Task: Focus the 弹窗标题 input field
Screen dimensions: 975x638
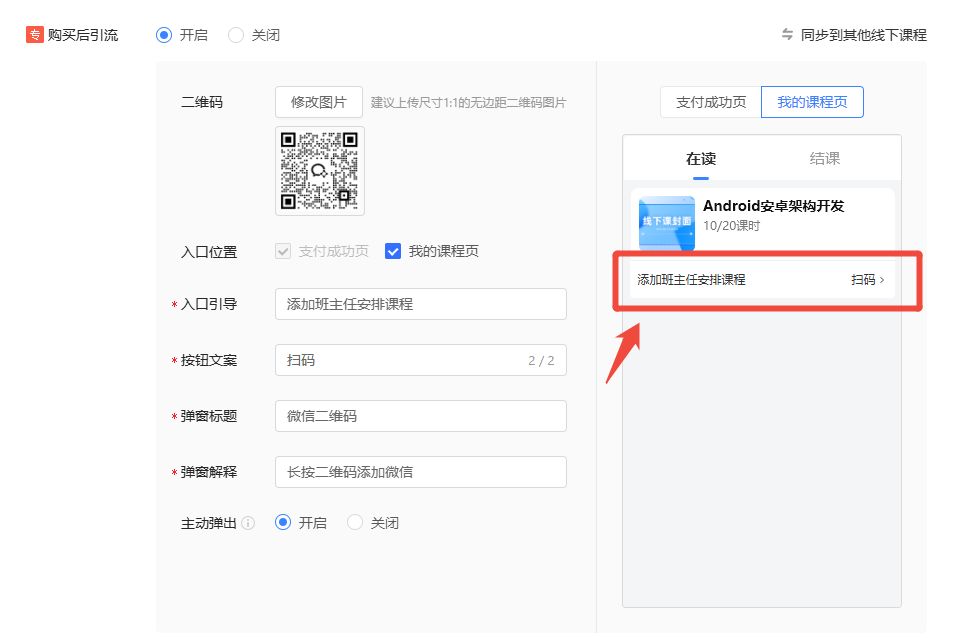Action: point(420,416)
